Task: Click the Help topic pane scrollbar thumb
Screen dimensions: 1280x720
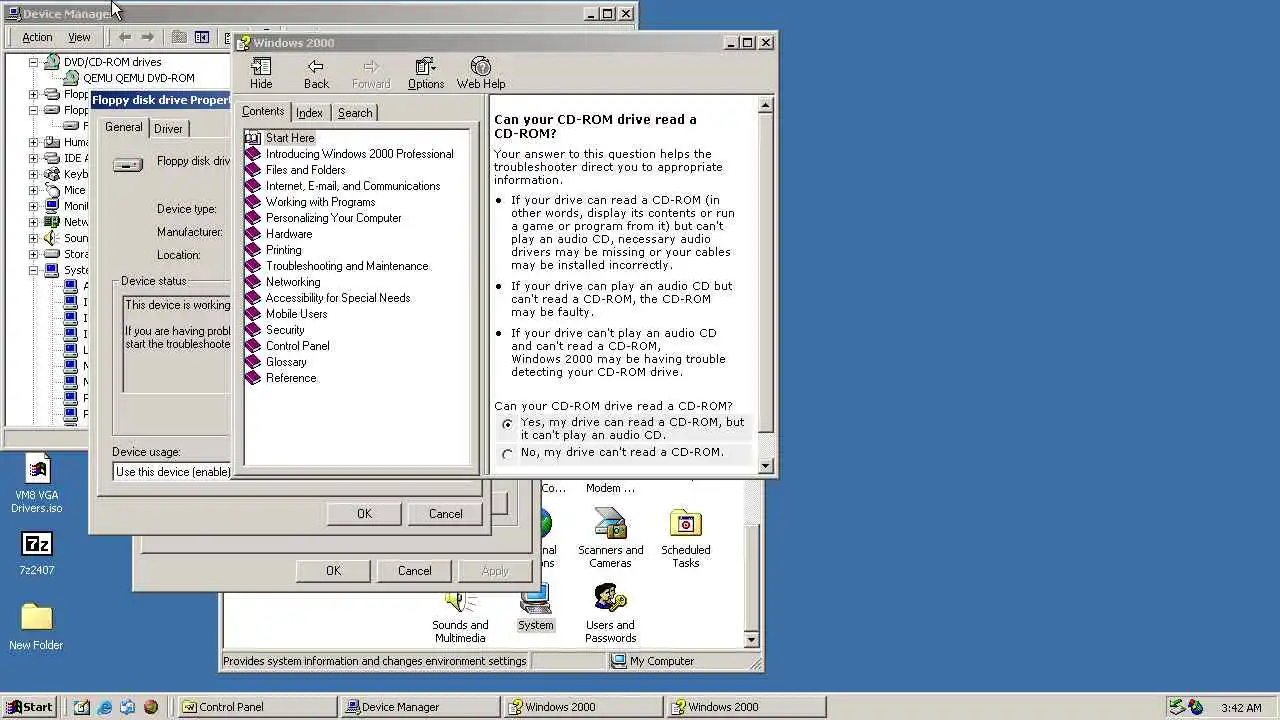Action: 766,272
